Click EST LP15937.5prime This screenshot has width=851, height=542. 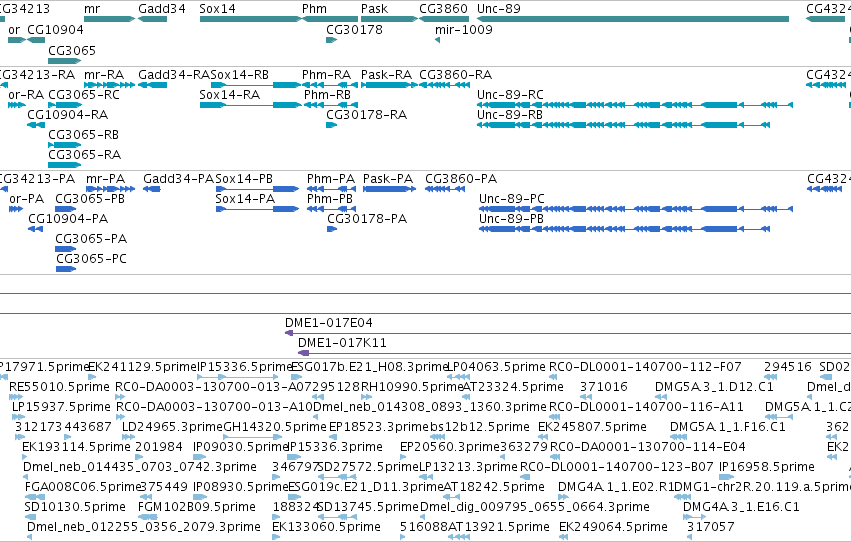pyautogui.click(x=18, y=417)
